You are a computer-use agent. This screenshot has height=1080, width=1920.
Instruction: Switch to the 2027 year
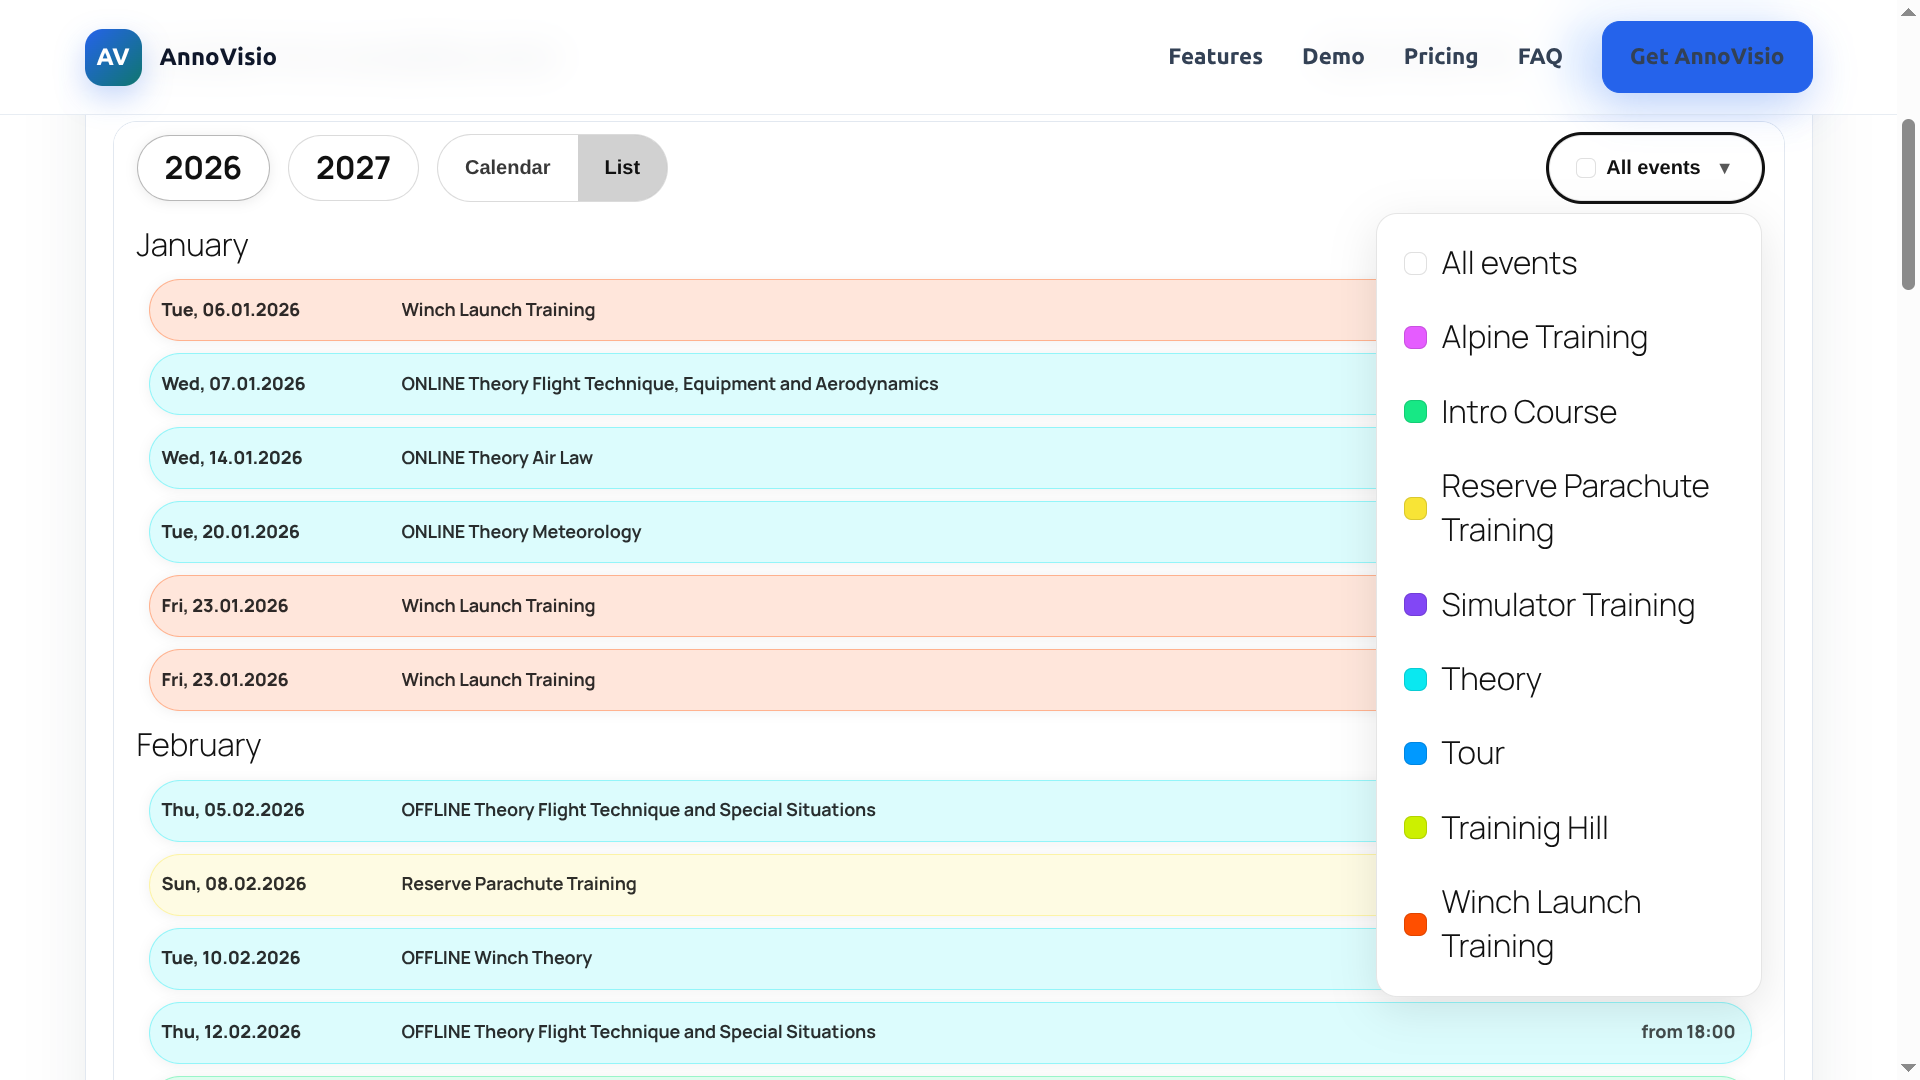tap(353, 168)
